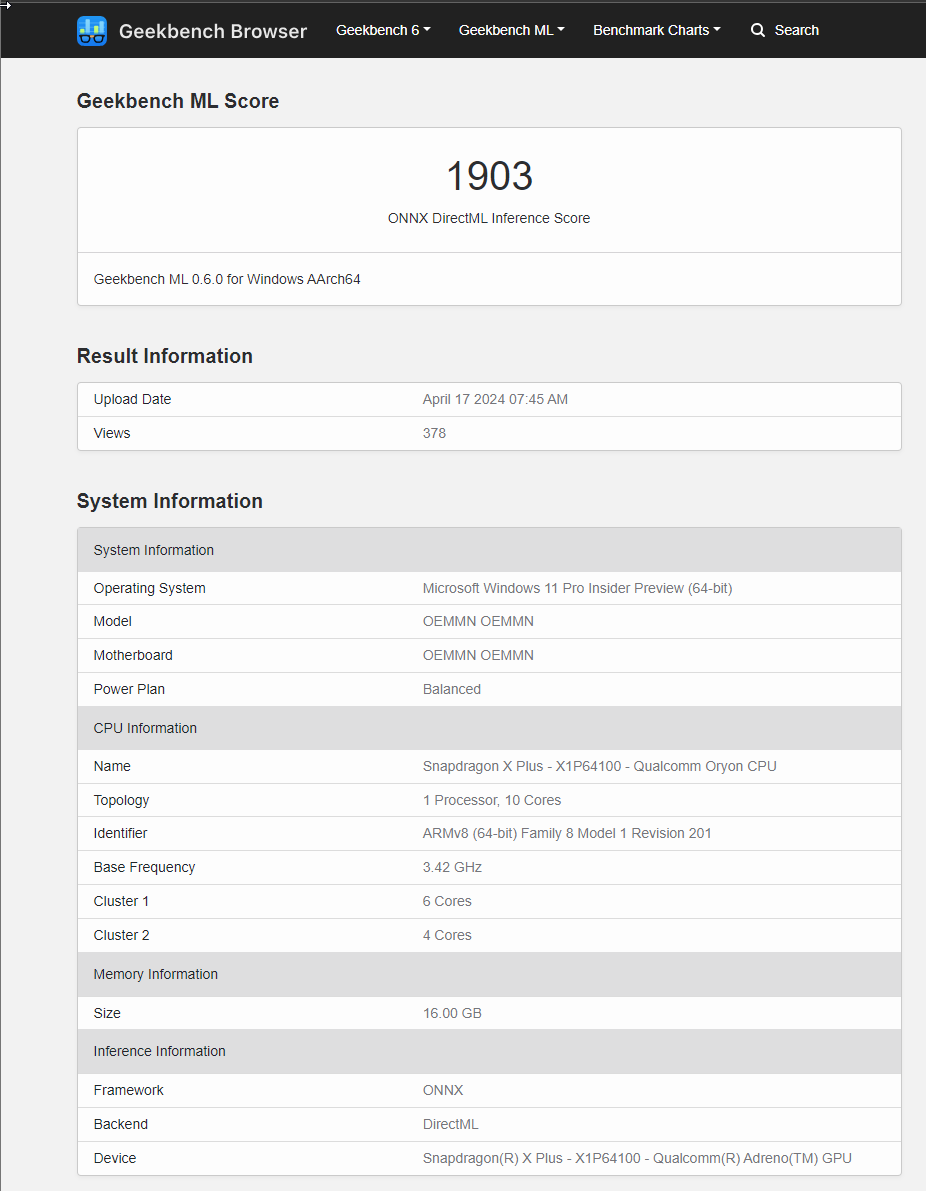Click the Device Adreno GPU value
Screen dimensions: 926x1191
click(x=637, y=1158)
